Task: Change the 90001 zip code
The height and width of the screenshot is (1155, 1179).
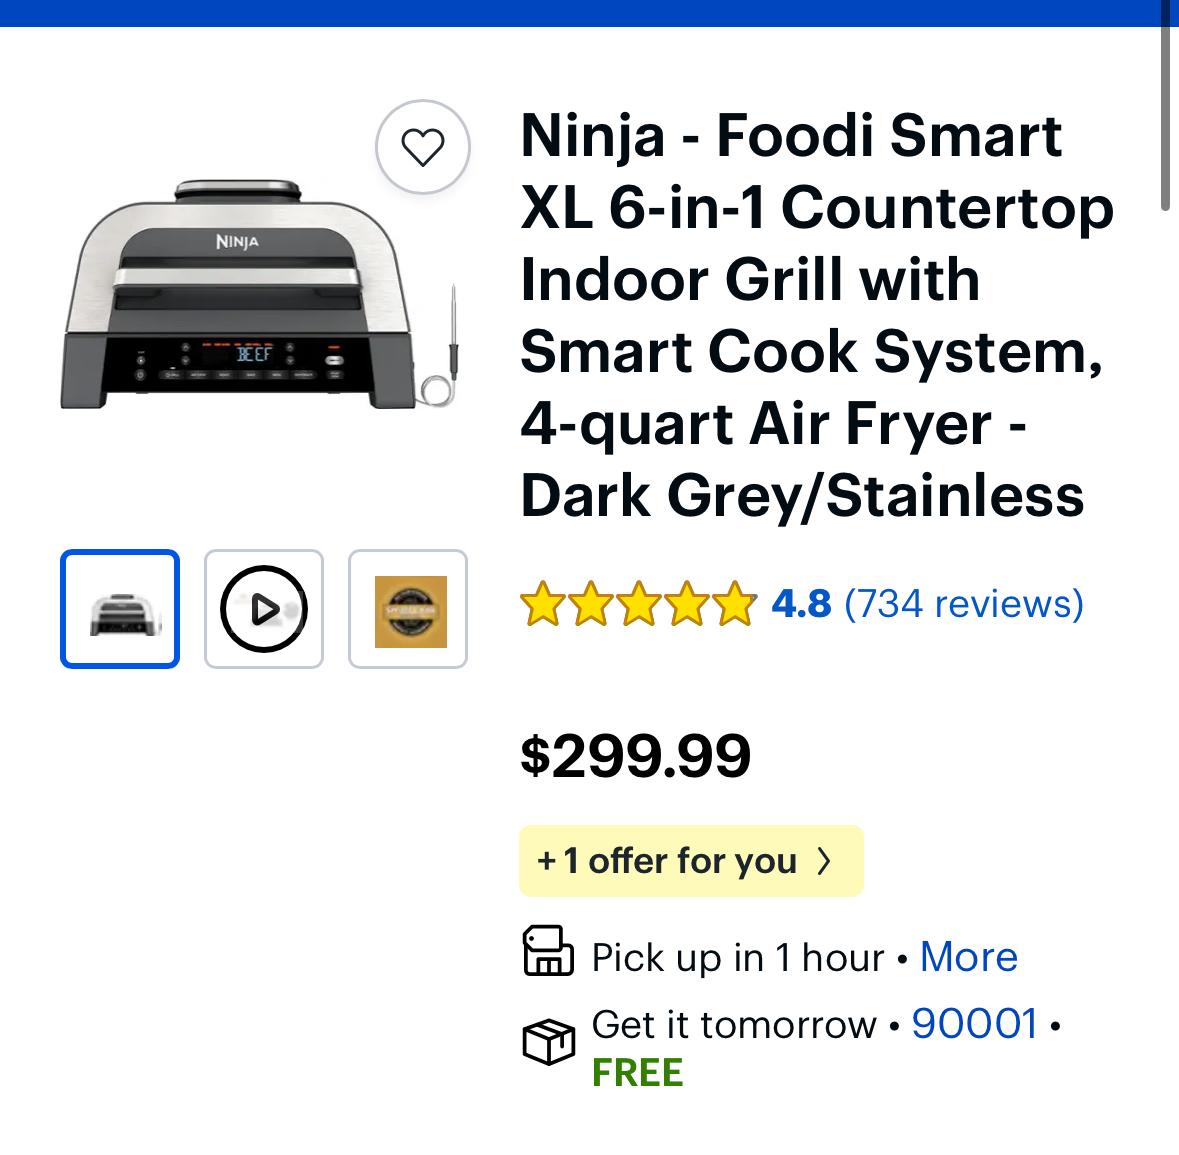Action: (x=974, y=1024)
